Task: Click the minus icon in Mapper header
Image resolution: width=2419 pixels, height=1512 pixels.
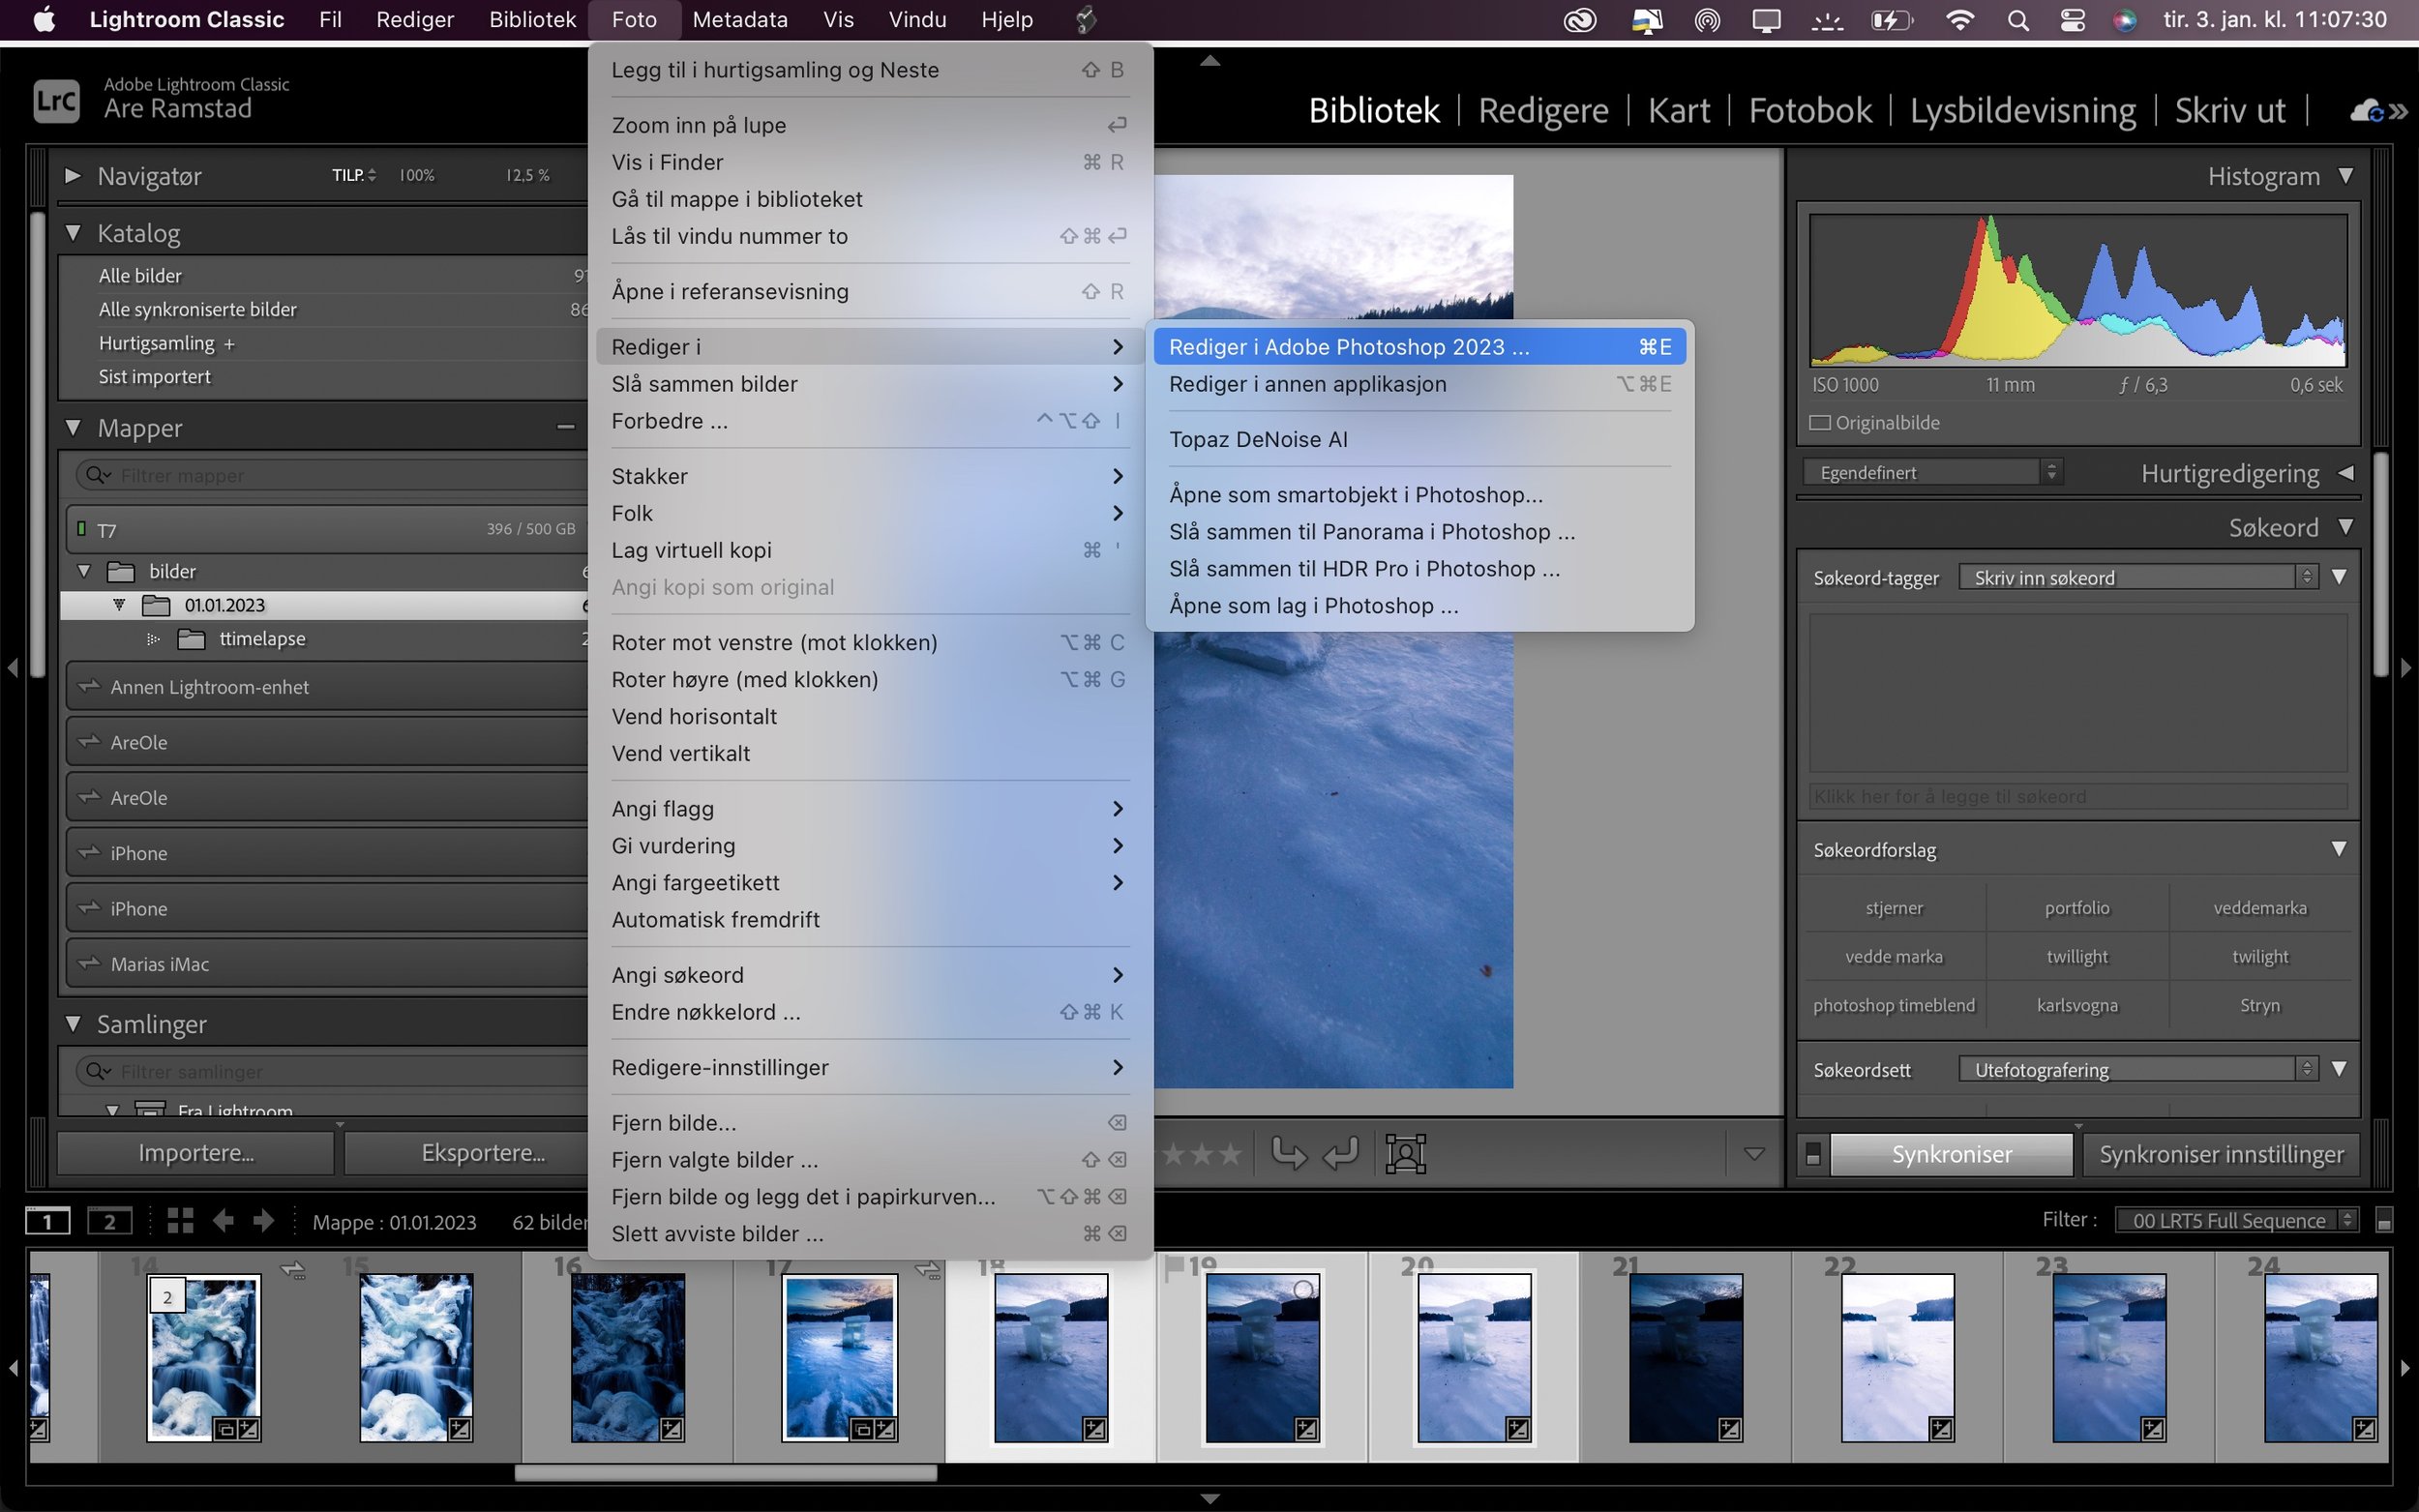Action: click(x=566, y=427)
